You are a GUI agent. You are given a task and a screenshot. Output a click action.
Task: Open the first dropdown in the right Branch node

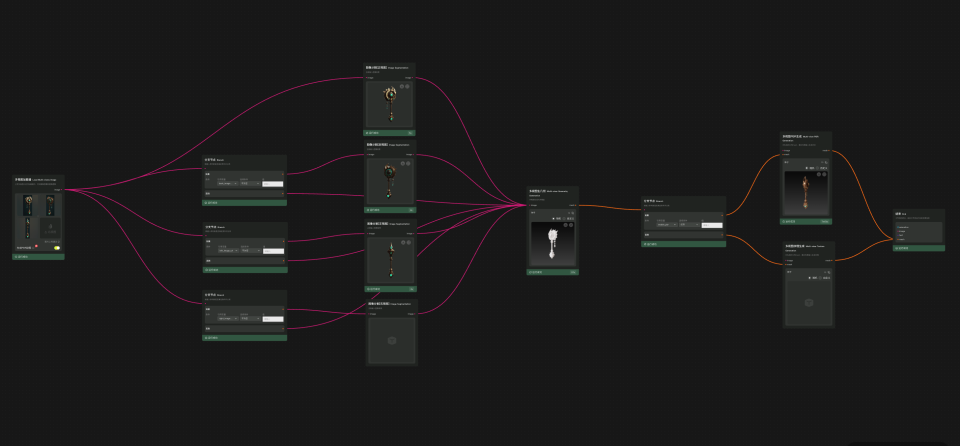[665, 224]
